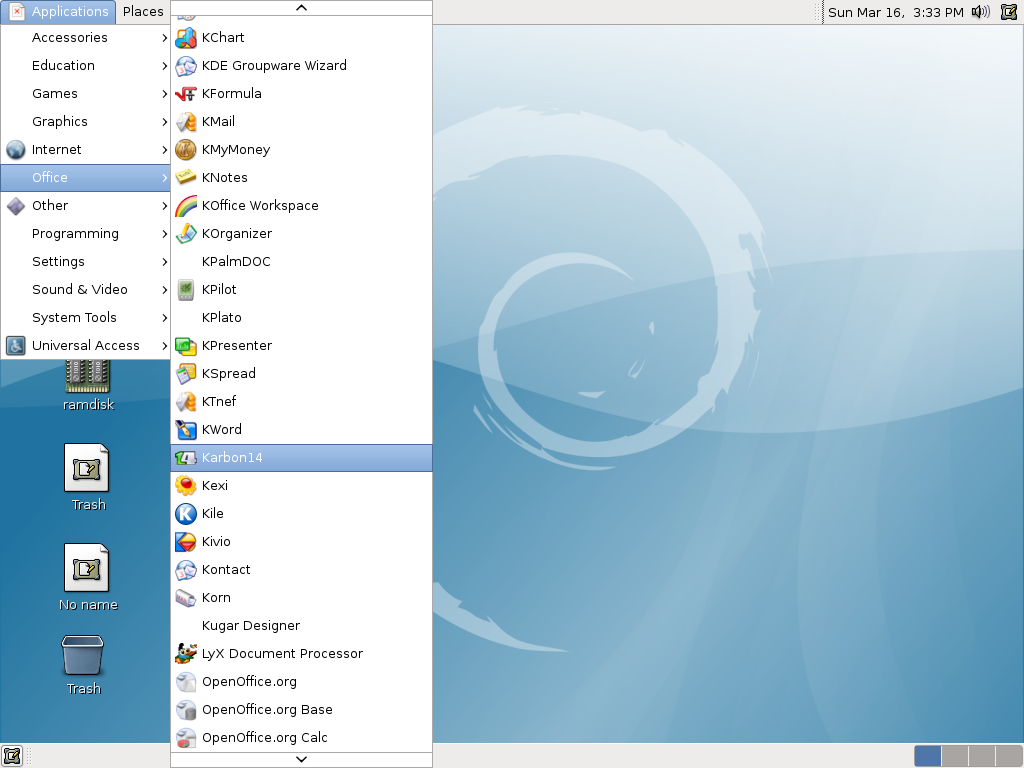Select the No name desktop icon

(x=88, y=577)
